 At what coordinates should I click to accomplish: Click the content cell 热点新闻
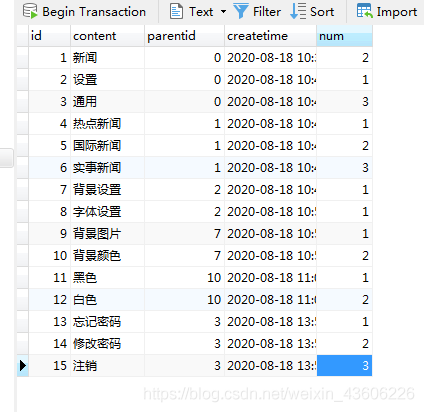(x=107, y=124)
